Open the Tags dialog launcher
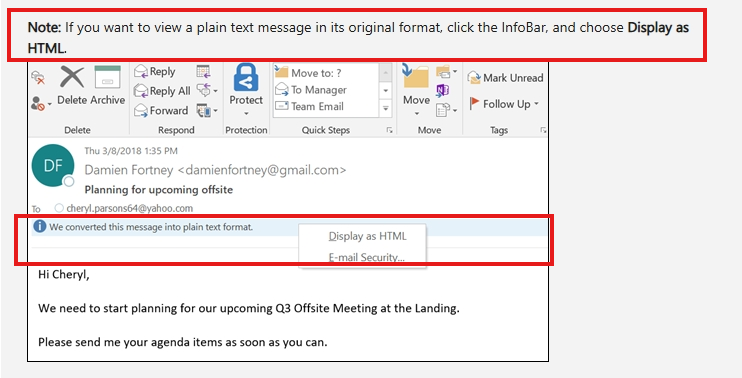The image size is (742, 378). point(543,130)
